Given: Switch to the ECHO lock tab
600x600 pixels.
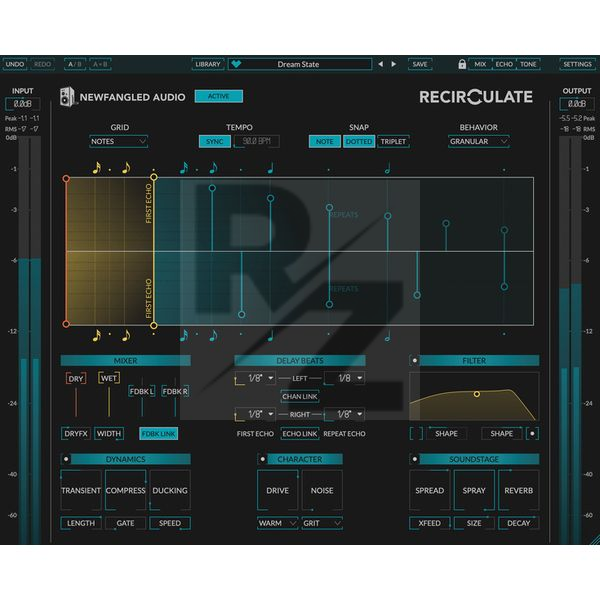Looking at the screenshot, I should (504, 64).
